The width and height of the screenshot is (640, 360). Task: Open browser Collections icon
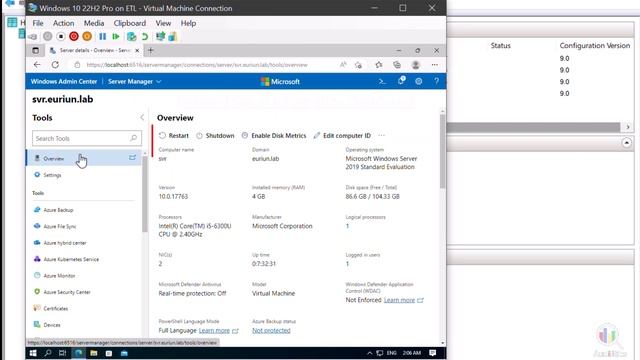pyautogui.click(x=397, y=65)
